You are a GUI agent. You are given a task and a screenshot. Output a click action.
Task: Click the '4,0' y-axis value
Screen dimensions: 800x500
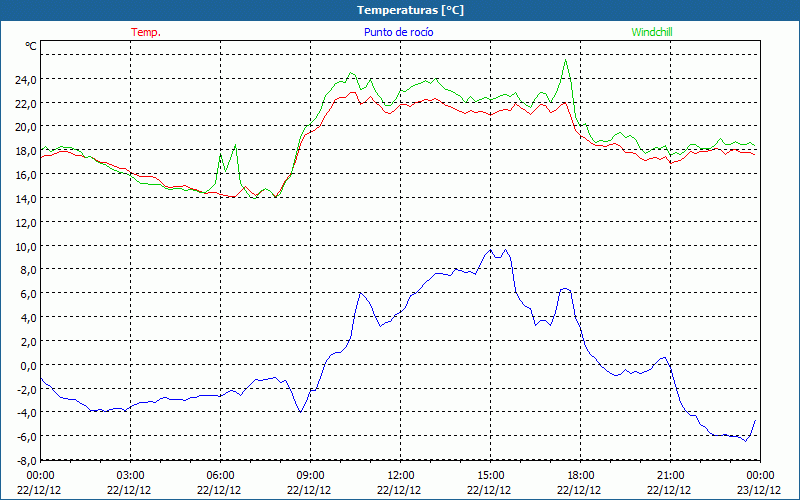[x=29, y=318]
